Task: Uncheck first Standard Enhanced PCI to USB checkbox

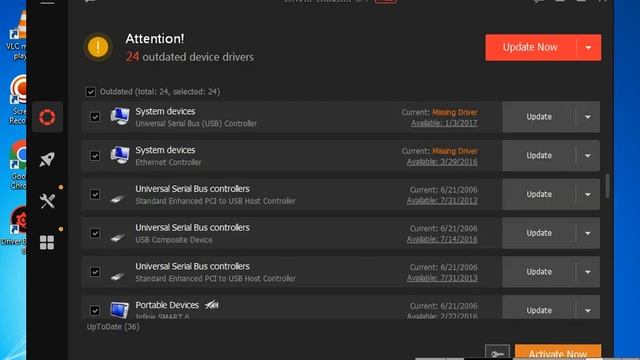Action: 95,194
